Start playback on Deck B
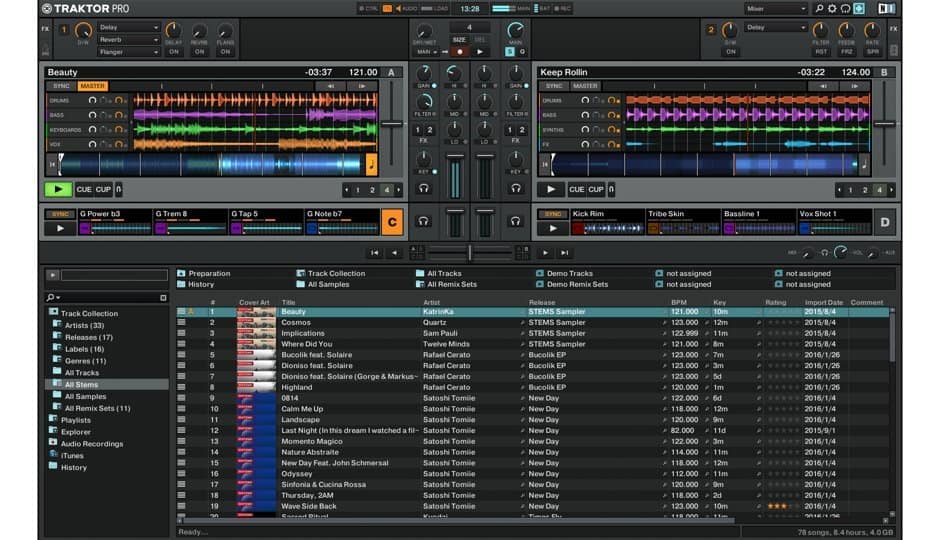The image size is (940, 540). pos(551,189)
